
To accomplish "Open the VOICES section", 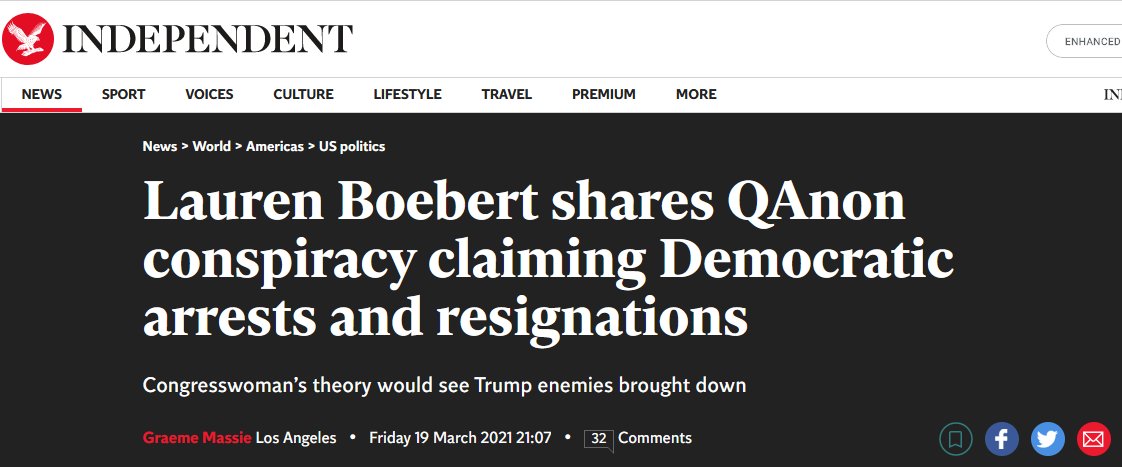I will [209, 94].
